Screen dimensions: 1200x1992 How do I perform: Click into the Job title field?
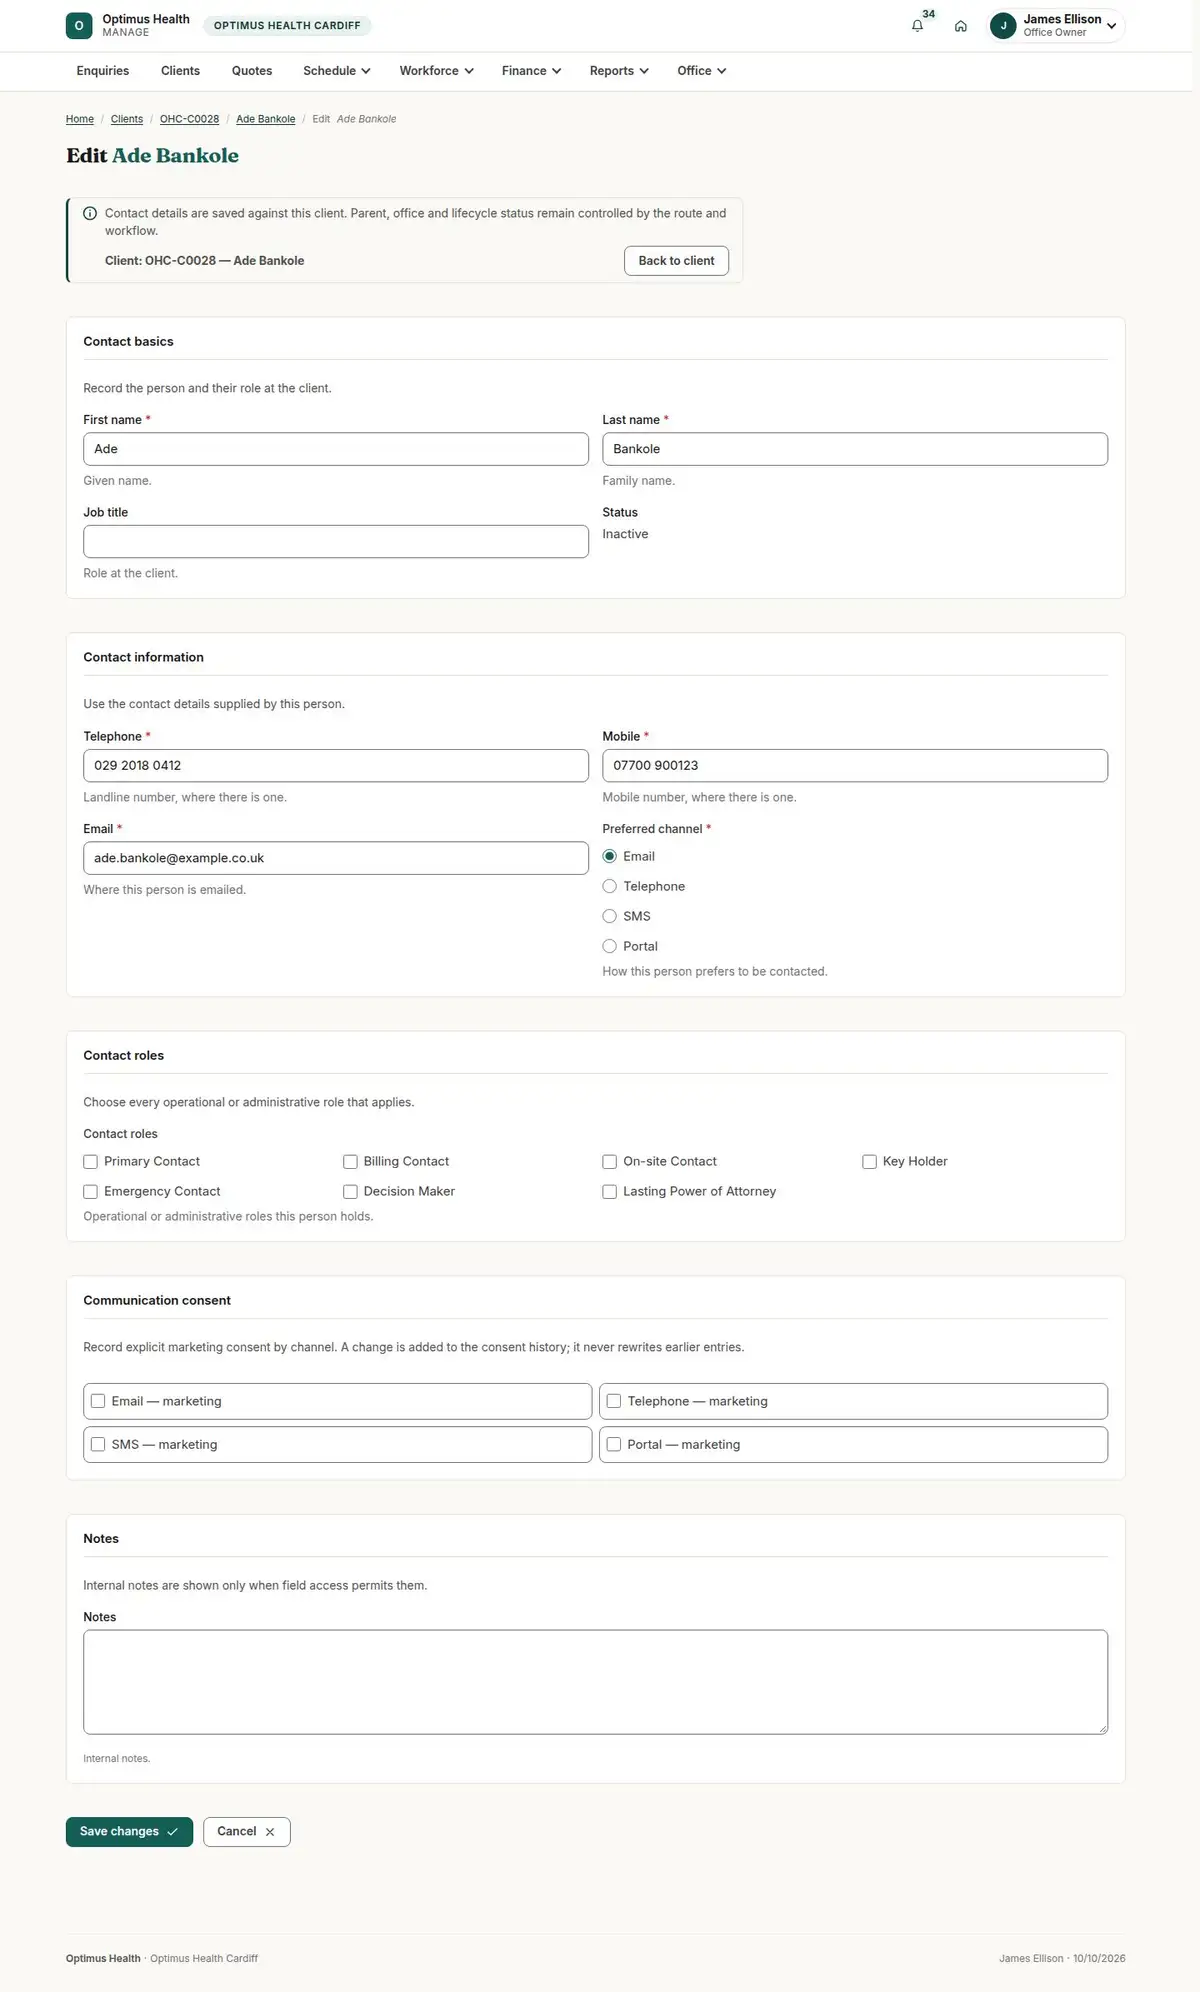[x=336, y=541]
